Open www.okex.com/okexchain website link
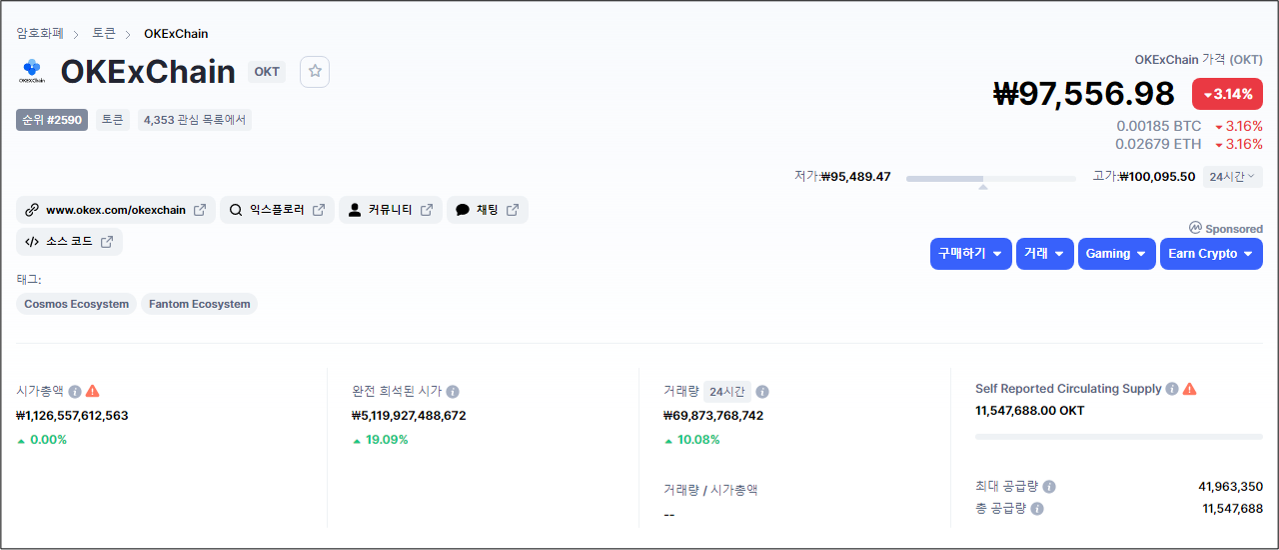This screenshot has height=550, width=1279. pos(115,210)
